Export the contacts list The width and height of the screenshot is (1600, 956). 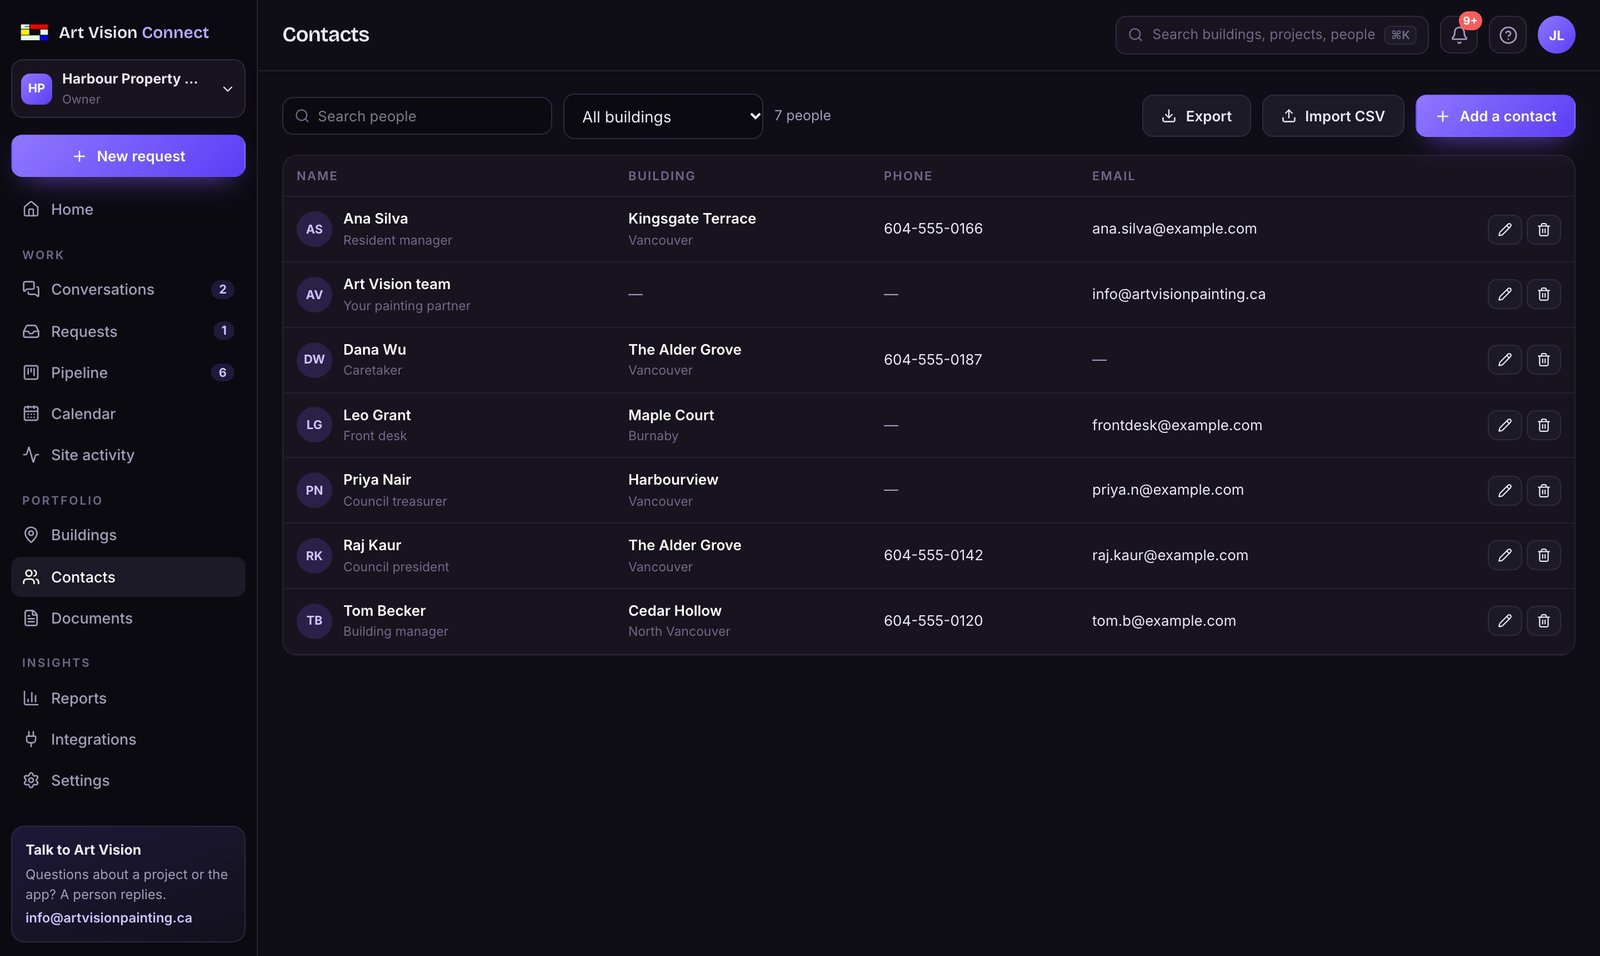(x=1196, y=116)
